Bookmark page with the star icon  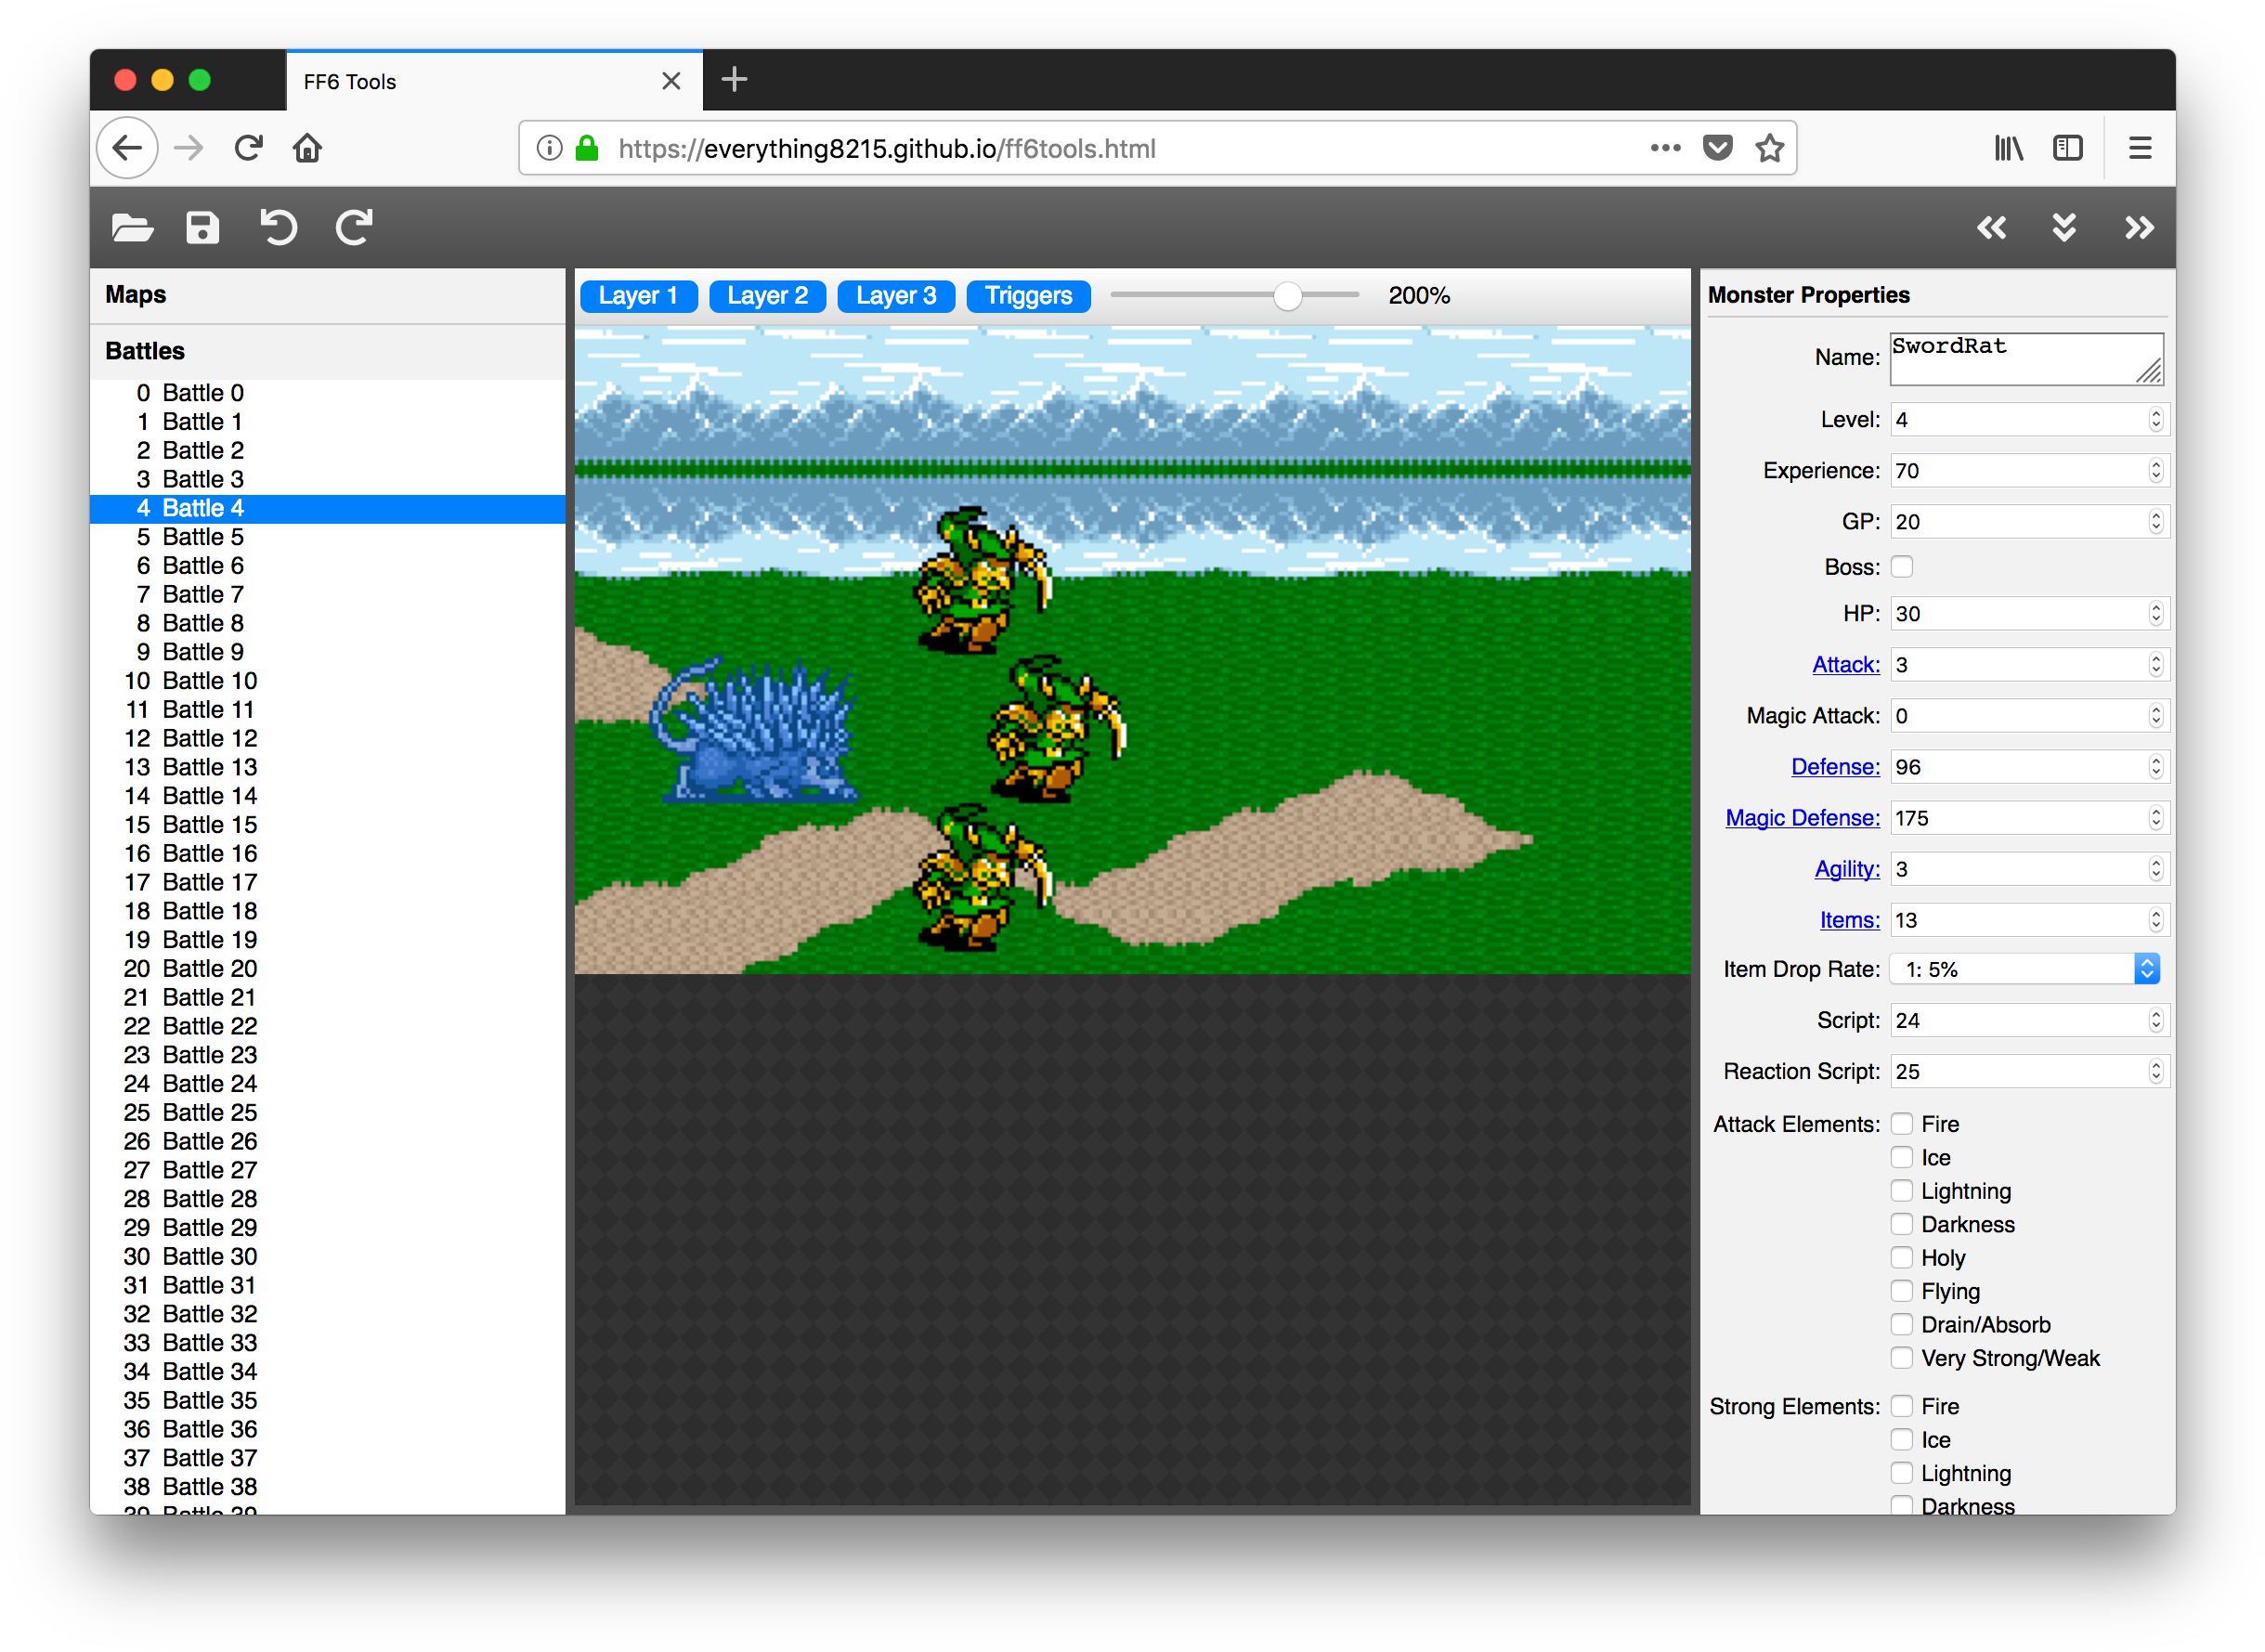coord(1770,149)
